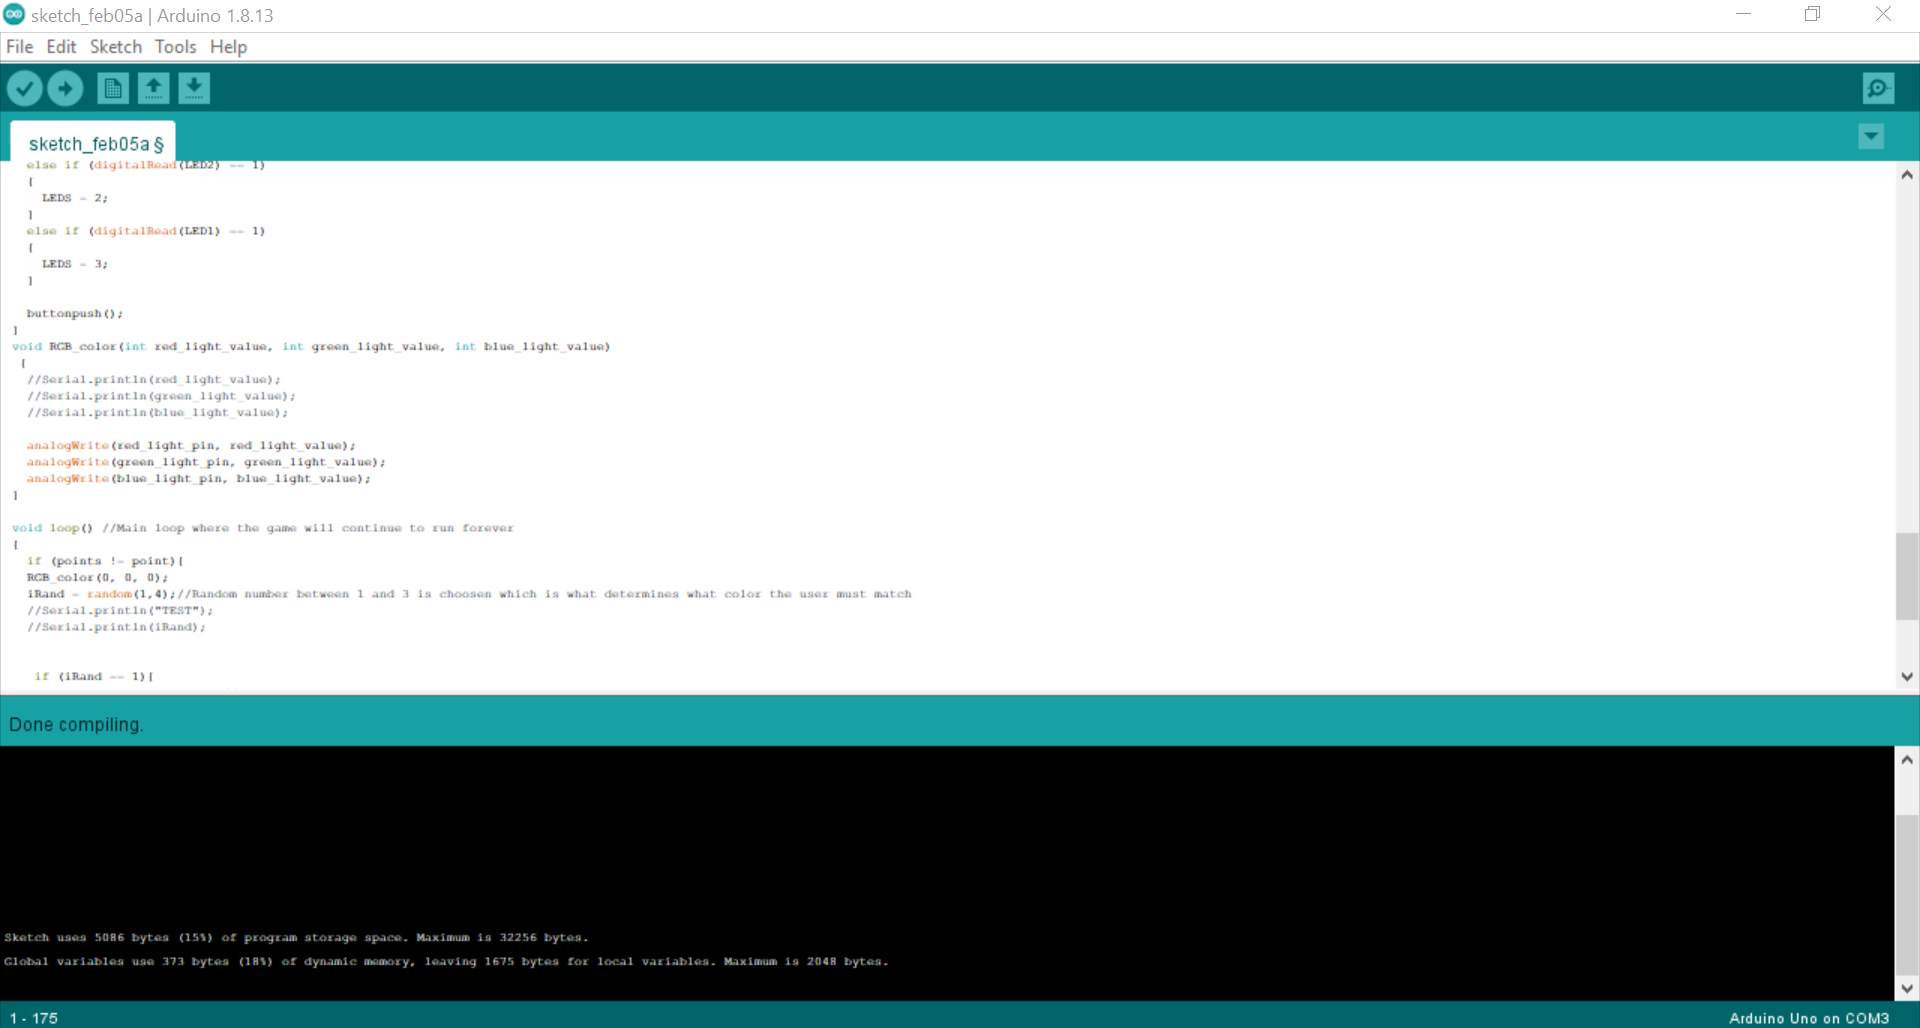
Task: Click 'Global variables use 373 bytes' console line
Action: [446, 962]
